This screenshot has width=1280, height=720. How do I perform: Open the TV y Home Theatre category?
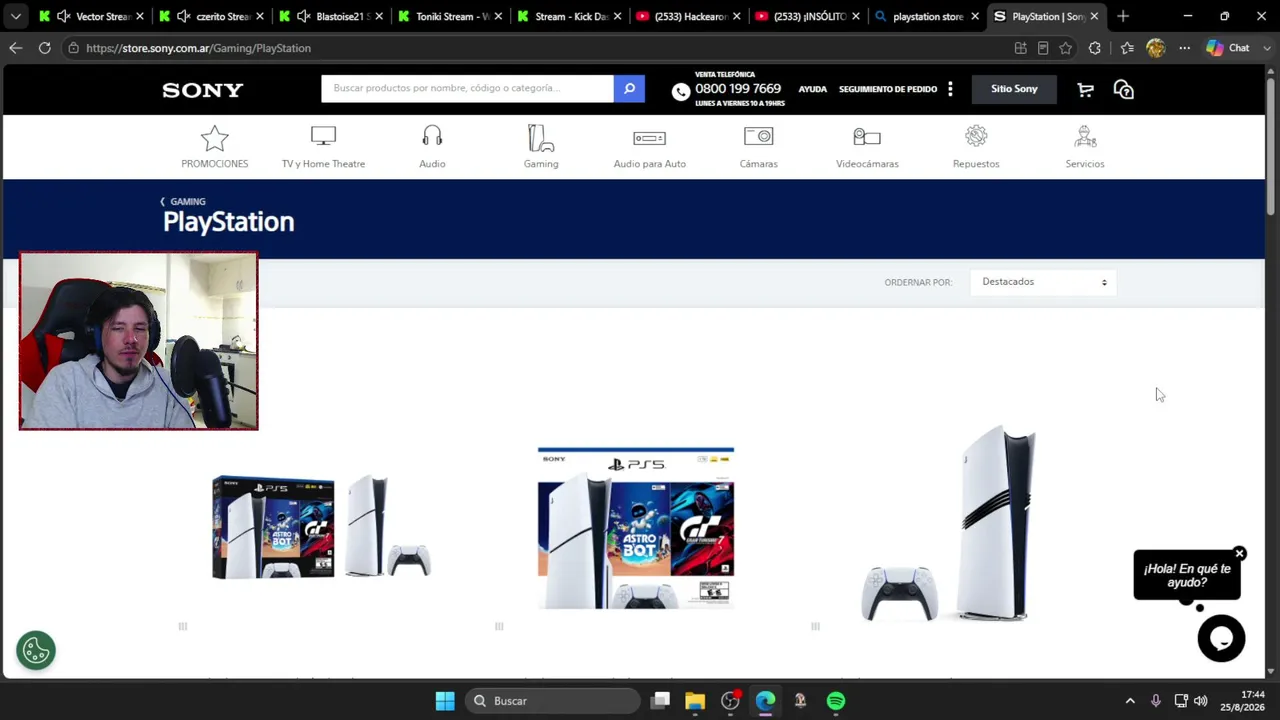pos(323,146)
